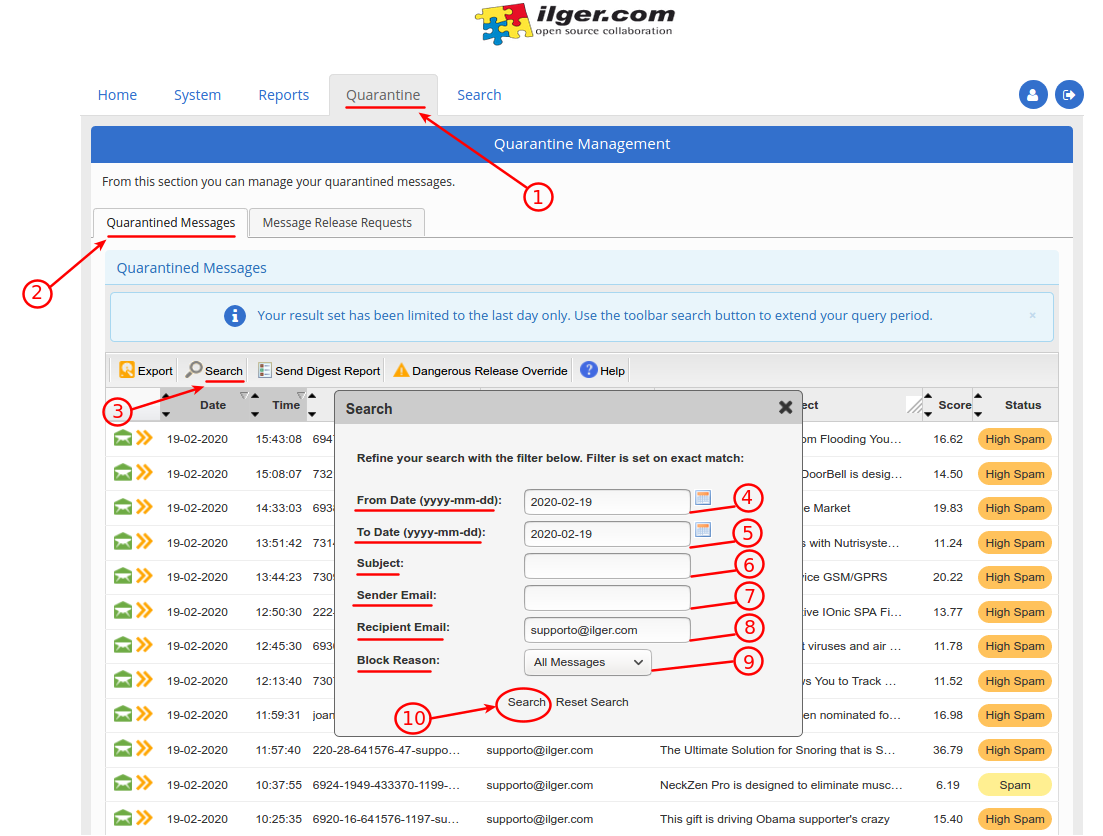Focus the From Date input field
1103x836 pixels.
(607, 502)
